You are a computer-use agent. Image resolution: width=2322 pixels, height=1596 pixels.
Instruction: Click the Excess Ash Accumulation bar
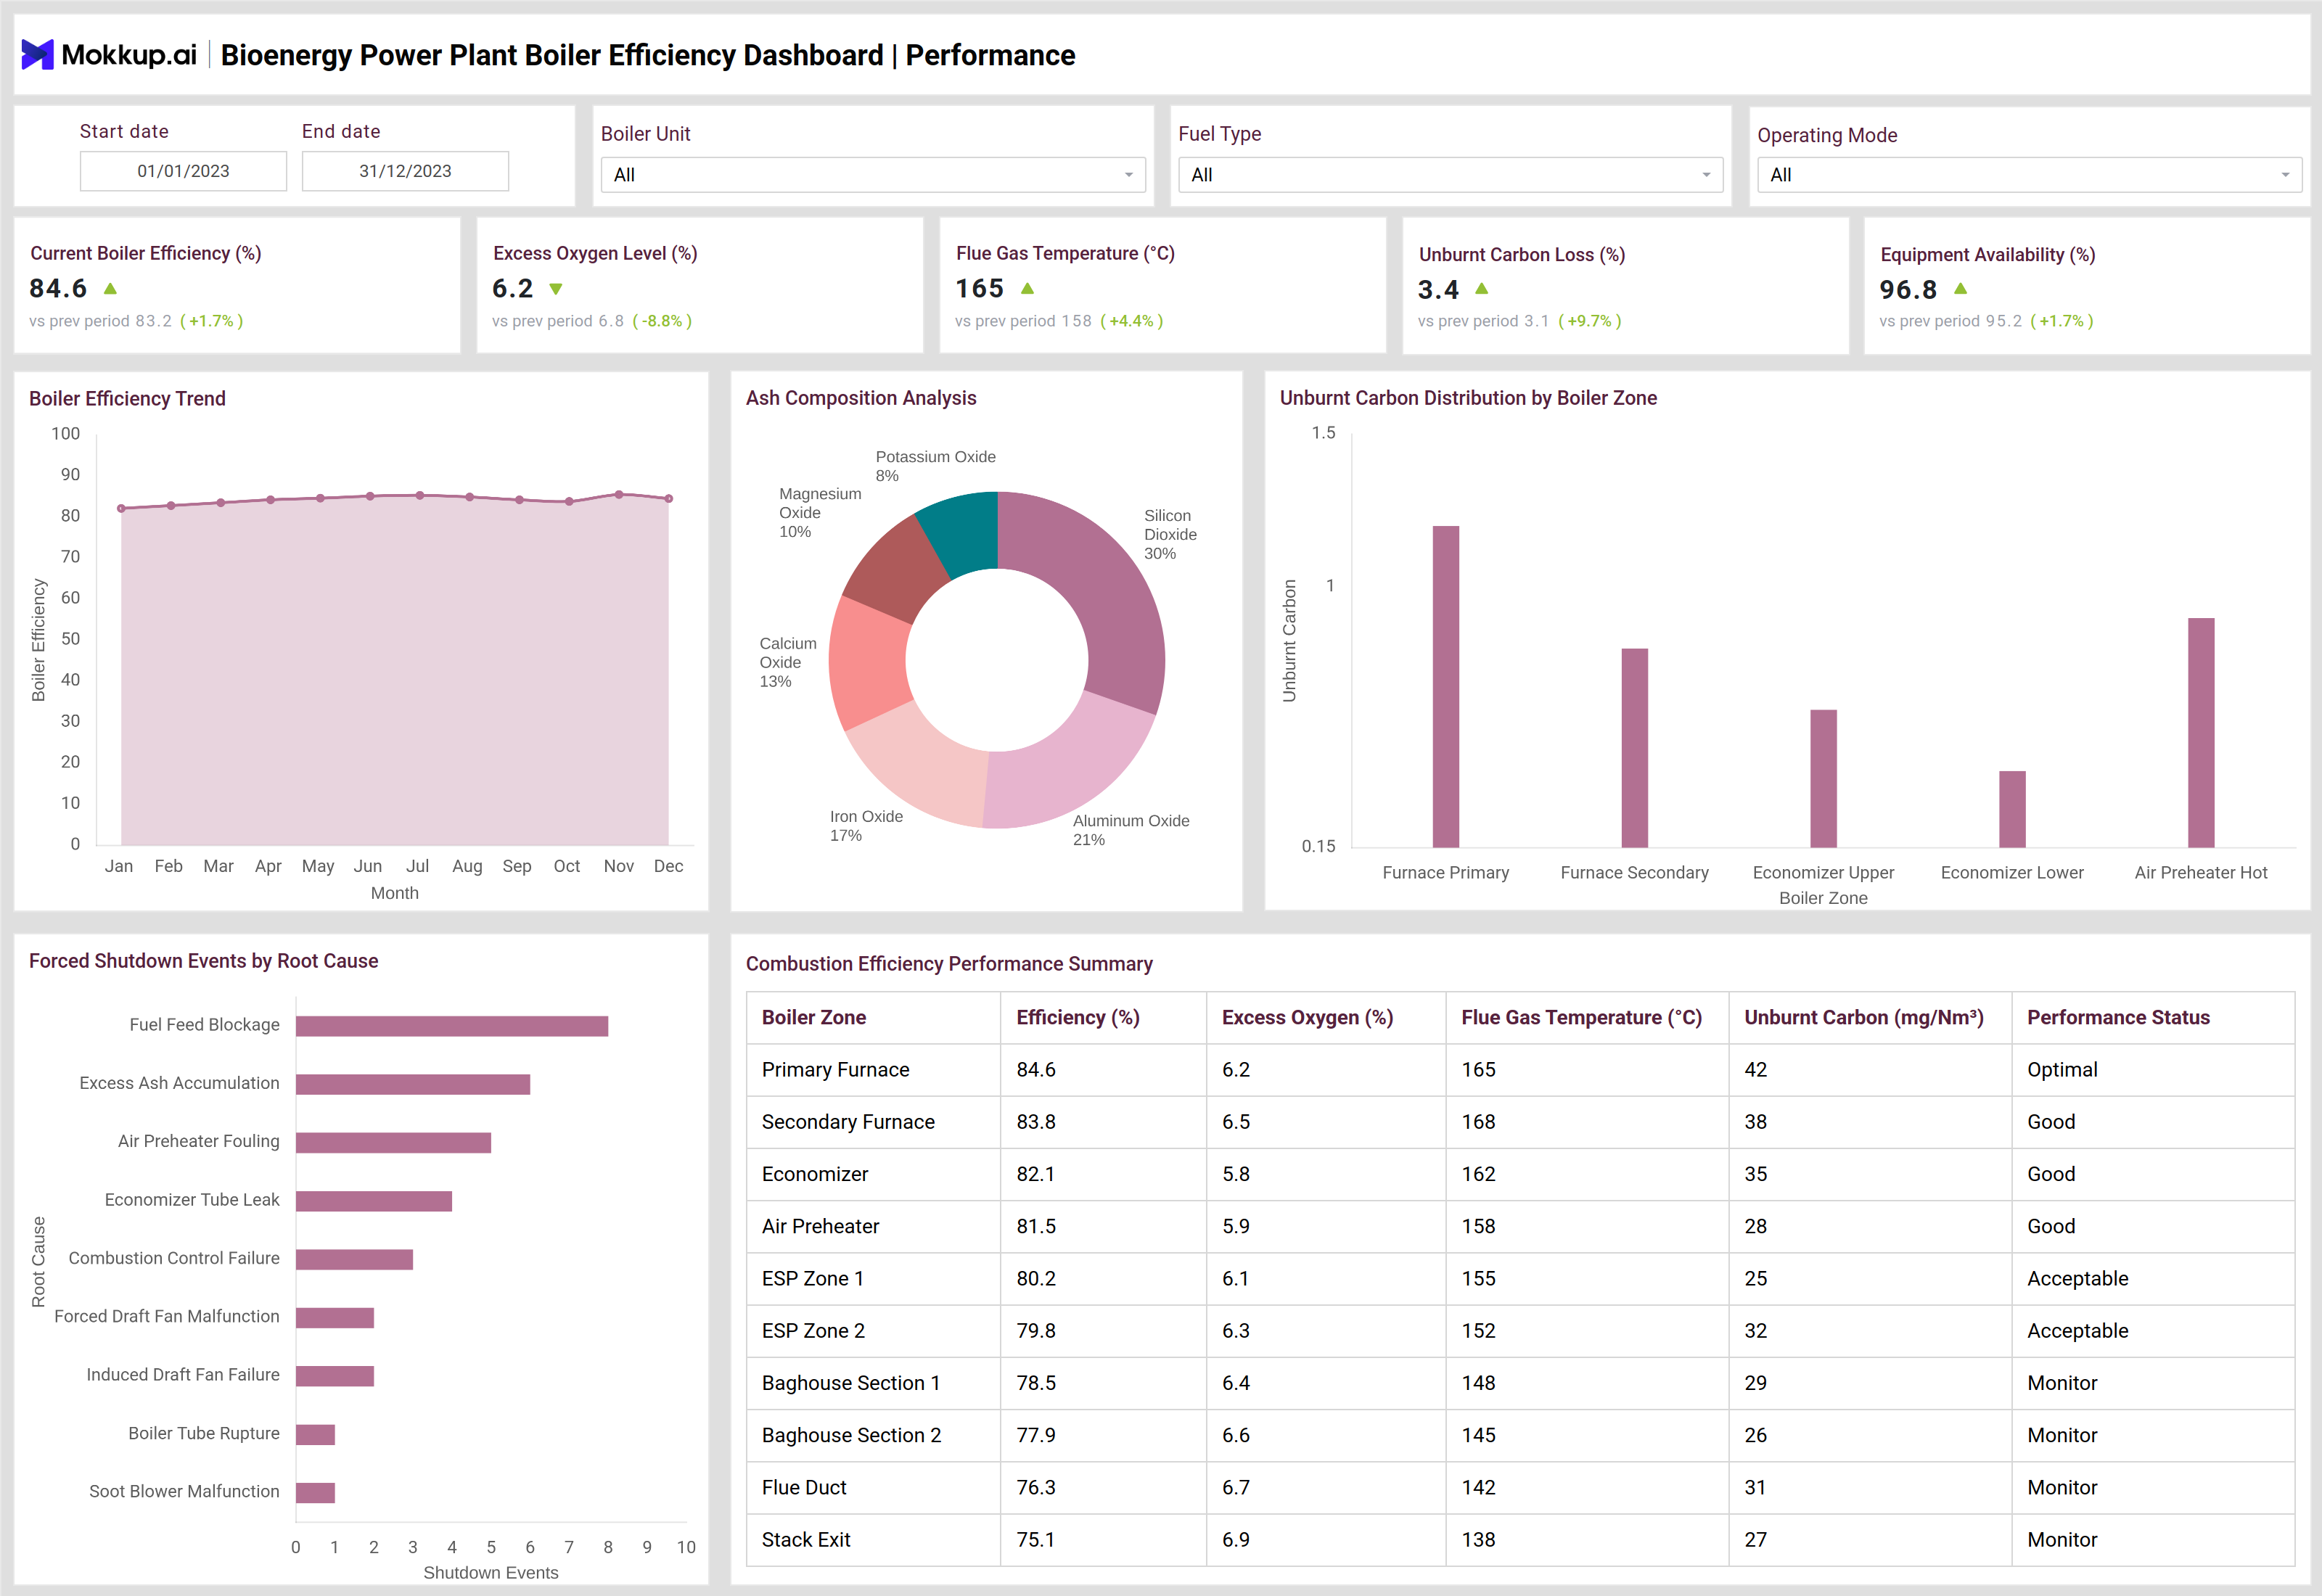413,1084
